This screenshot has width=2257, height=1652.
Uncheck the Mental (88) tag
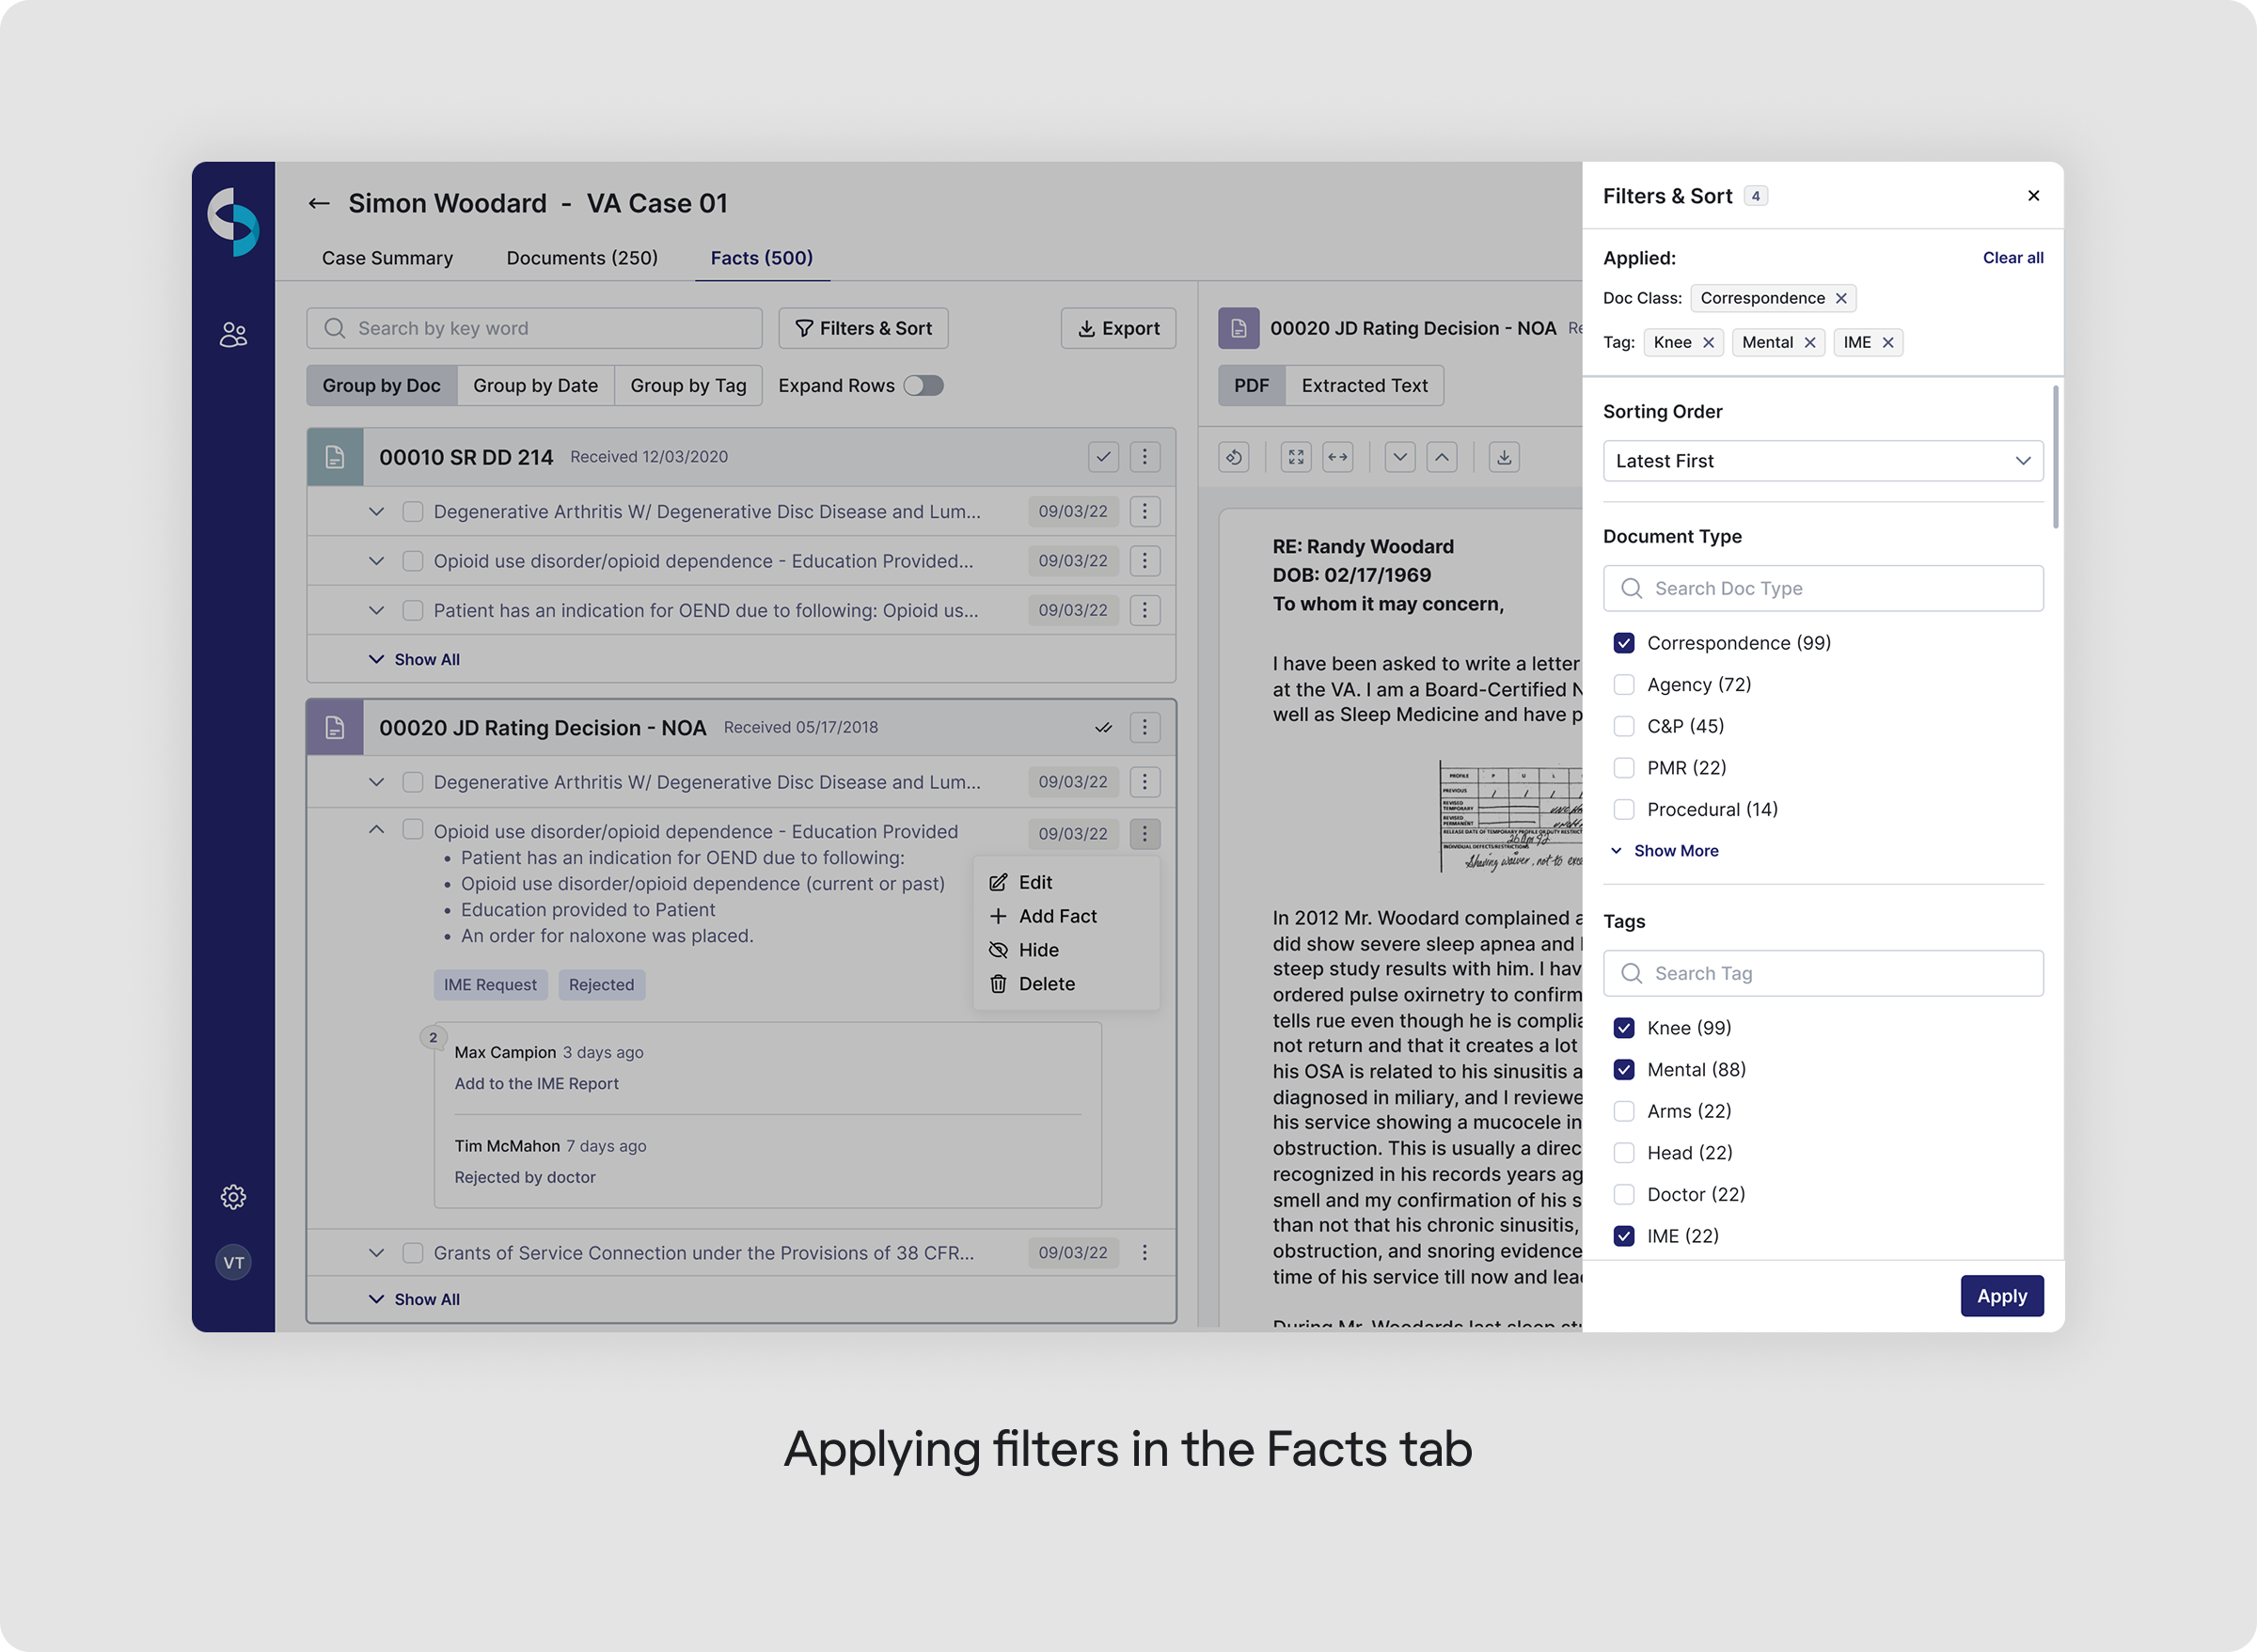1624,1070
